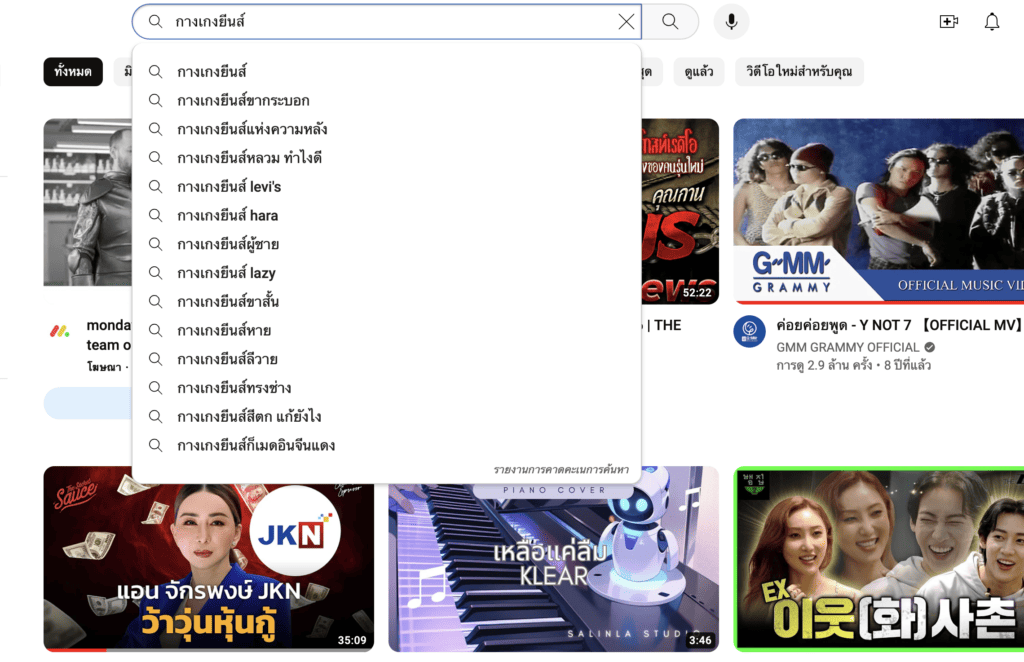Click search icon beside กางเกงยีนส์หลวม ทำไงดี suggestion
Image resolution: width=1024 pixels, height=662 pixels.
155,158
